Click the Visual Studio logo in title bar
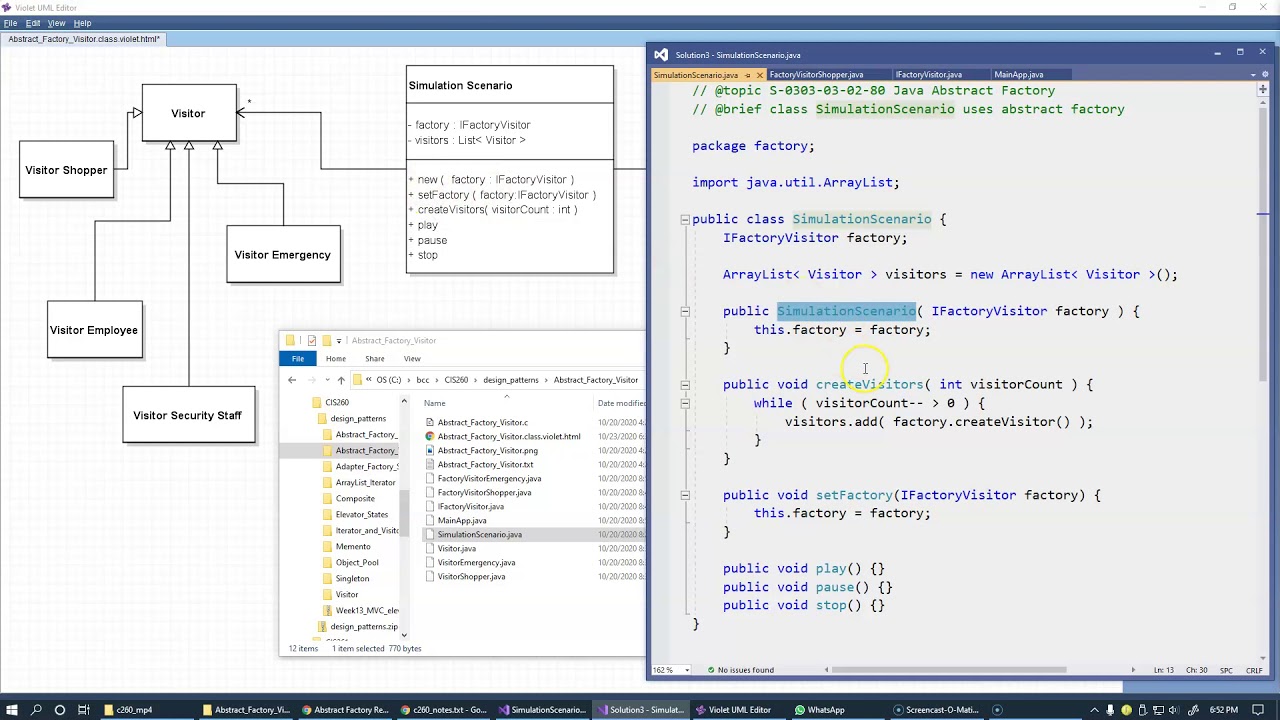The height and width of the screenshot is (720, 1280). pos(660,55)
